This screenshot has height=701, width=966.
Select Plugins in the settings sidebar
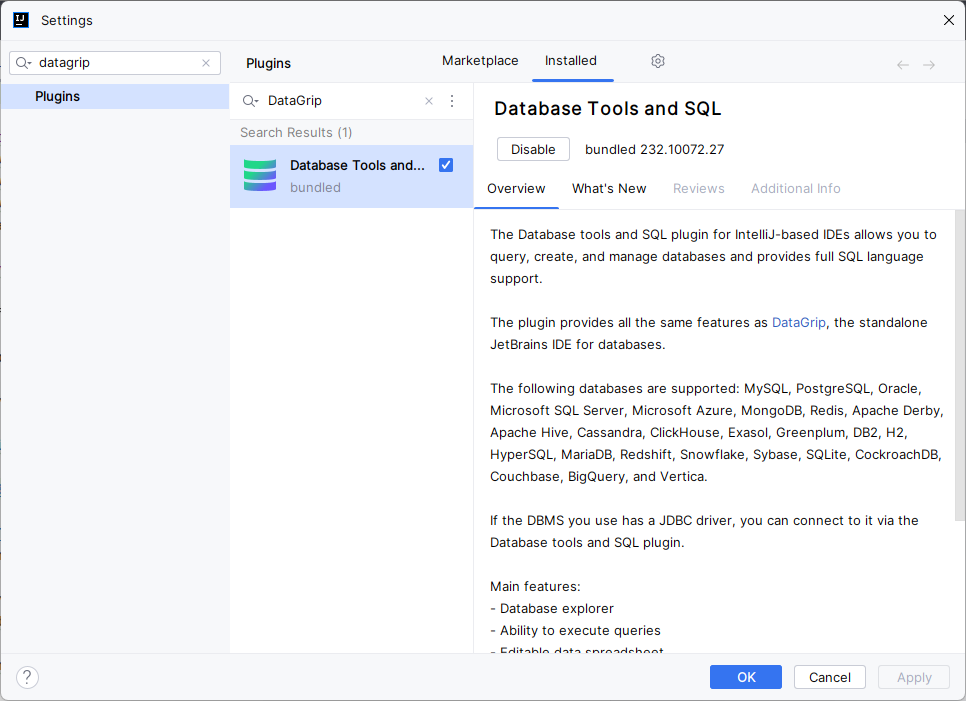[x=57, y=96]
